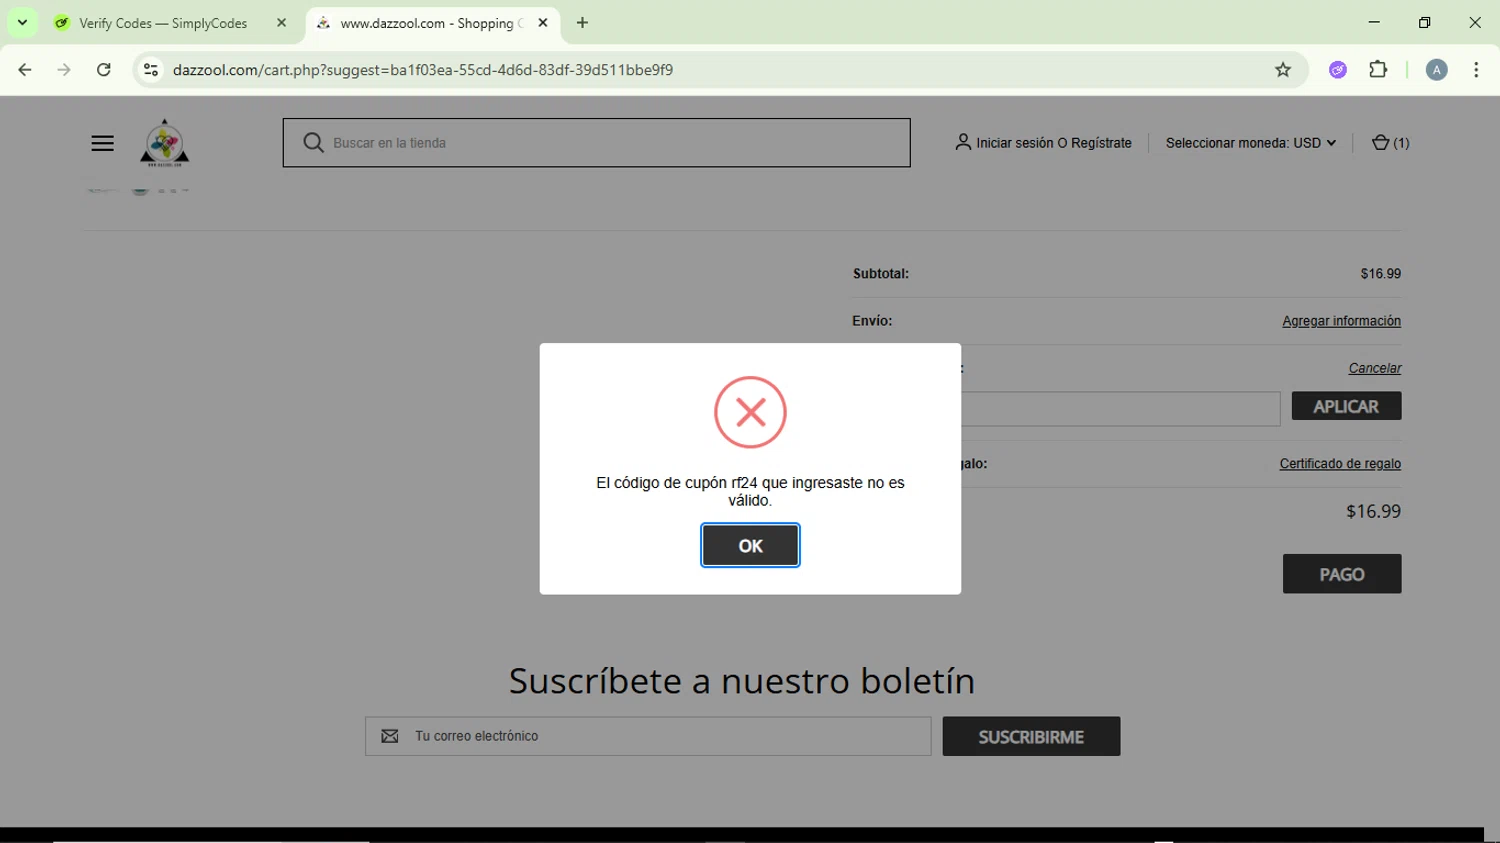Click the browser forward arrow

tap(64, 70)
